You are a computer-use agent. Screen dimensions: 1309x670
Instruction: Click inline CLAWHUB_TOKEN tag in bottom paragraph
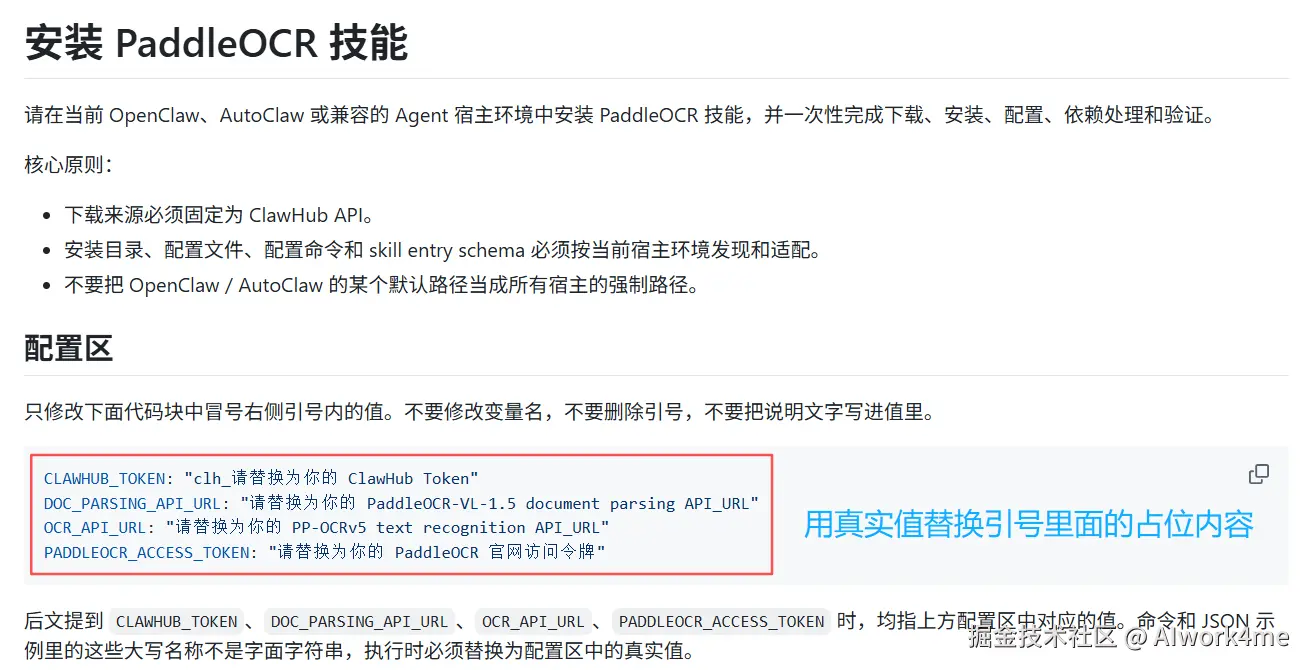tap(177, 622)
